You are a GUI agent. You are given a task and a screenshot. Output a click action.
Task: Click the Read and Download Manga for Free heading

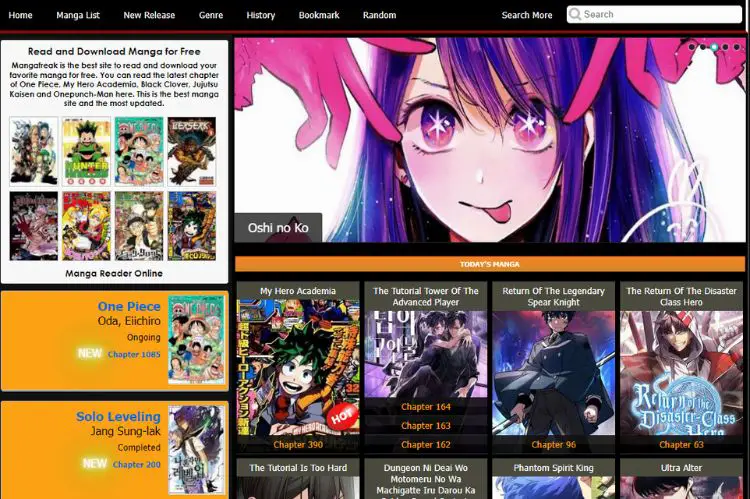pyautogui.click(x=114, y=51)
